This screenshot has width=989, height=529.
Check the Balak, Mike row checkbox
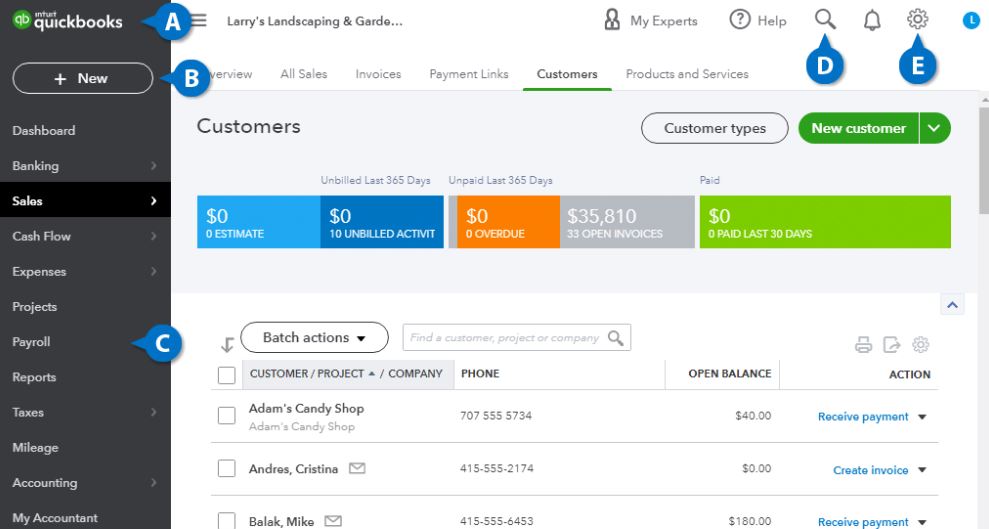coord(226,521)
